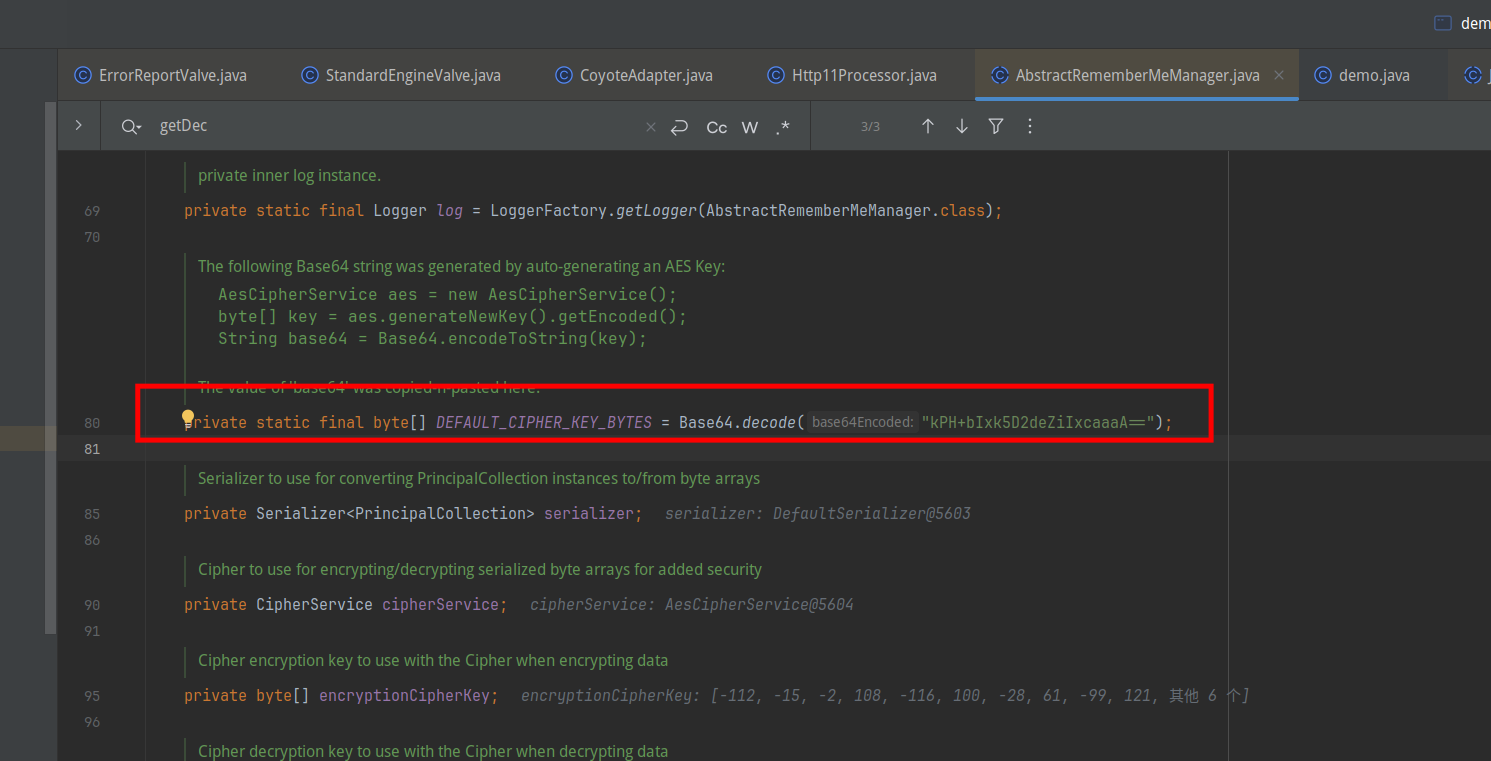Clear the search text

(x=650, y=127)
